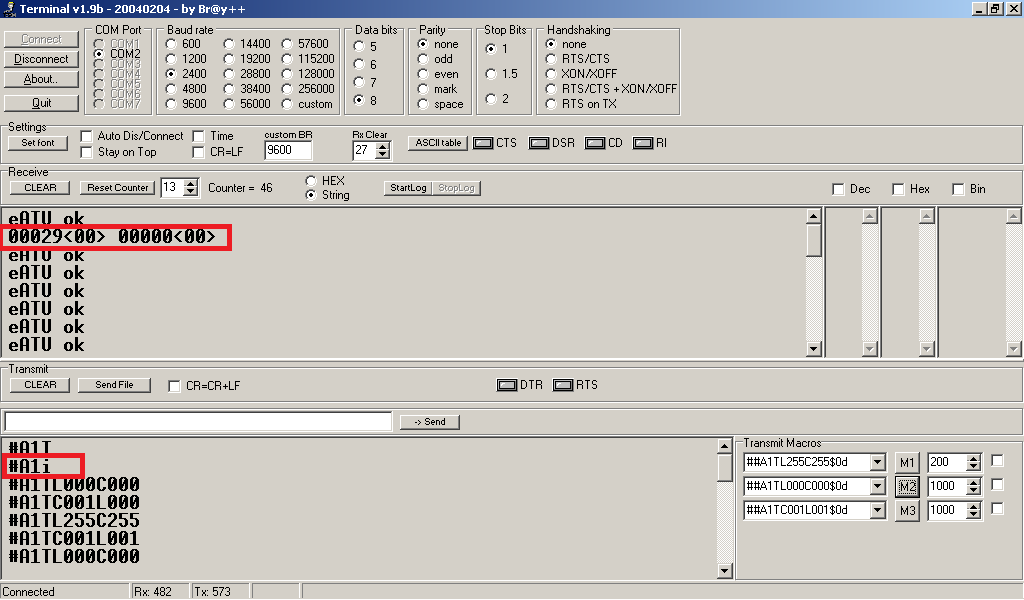The image size is (1024, 600).
Task: Open the first transmit macro dropdown
Action: [x=877, y=462]
